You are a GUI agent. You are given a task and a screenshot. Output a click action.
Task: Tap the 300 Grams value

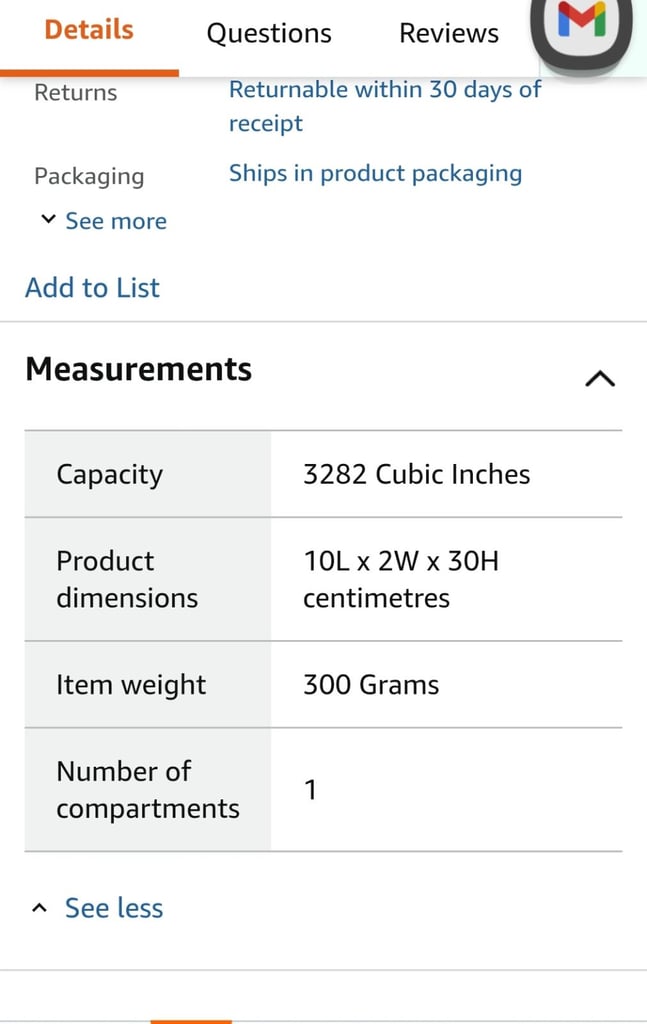point(371,684)
